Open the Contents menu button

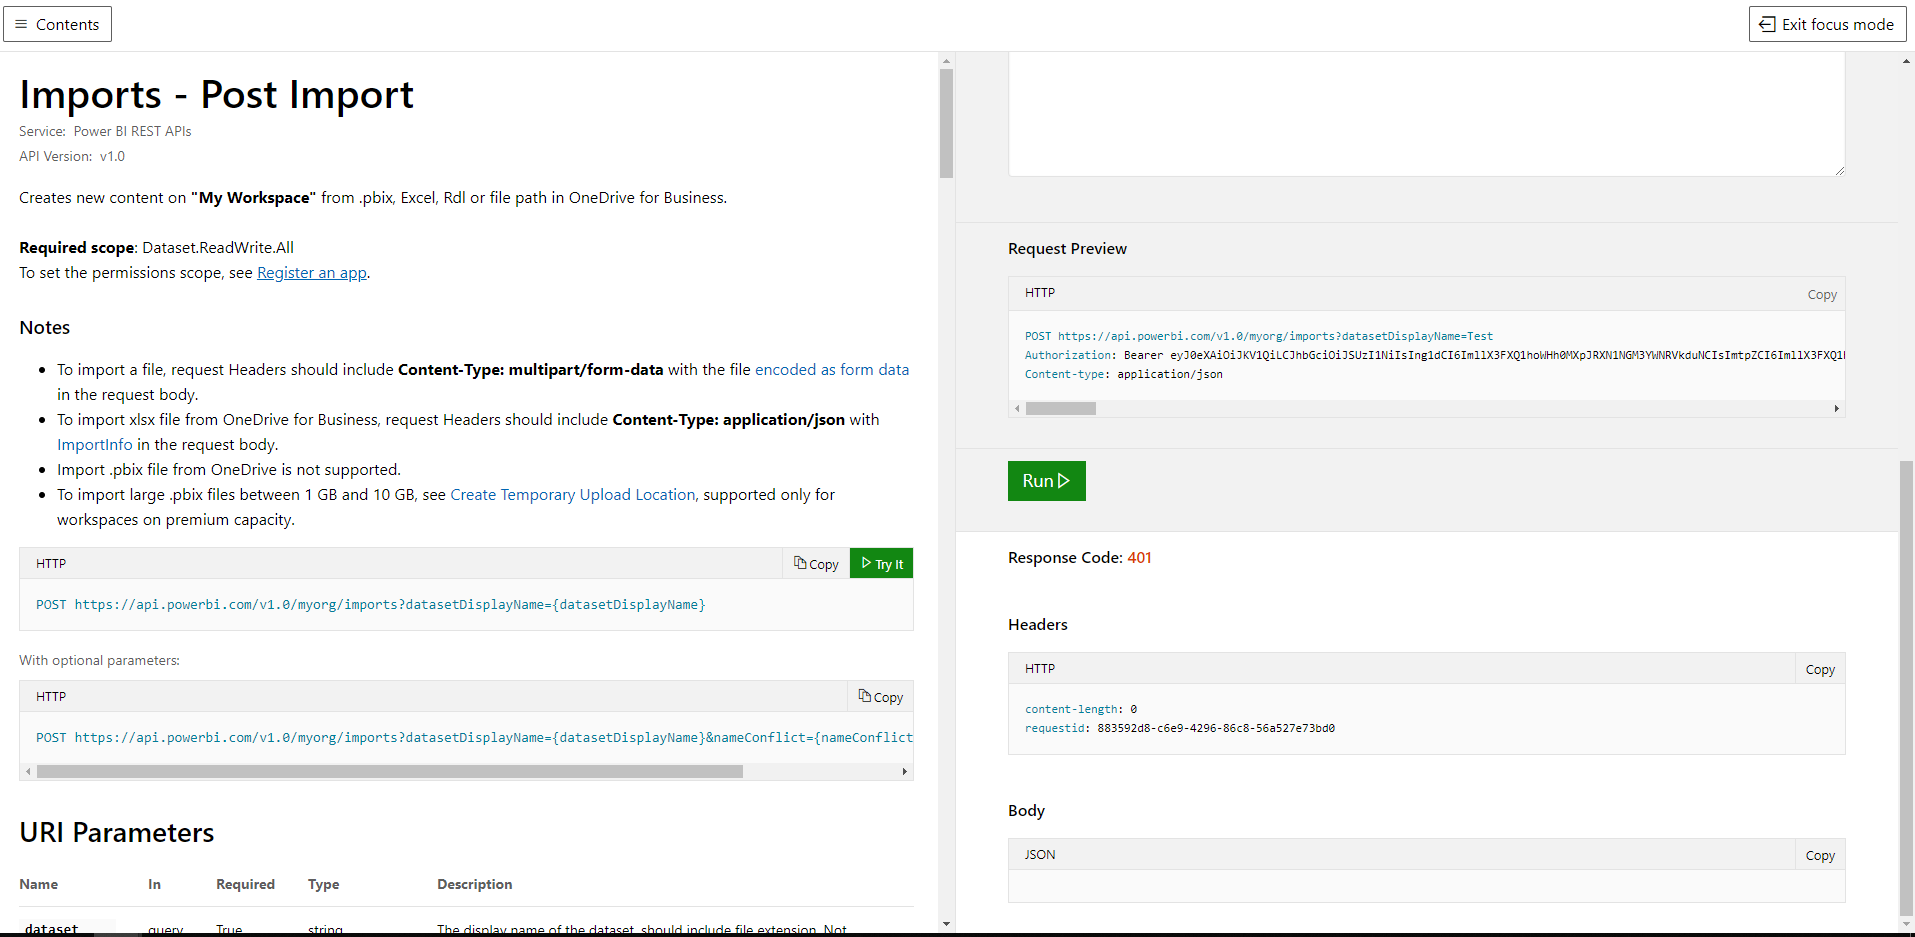57,24
